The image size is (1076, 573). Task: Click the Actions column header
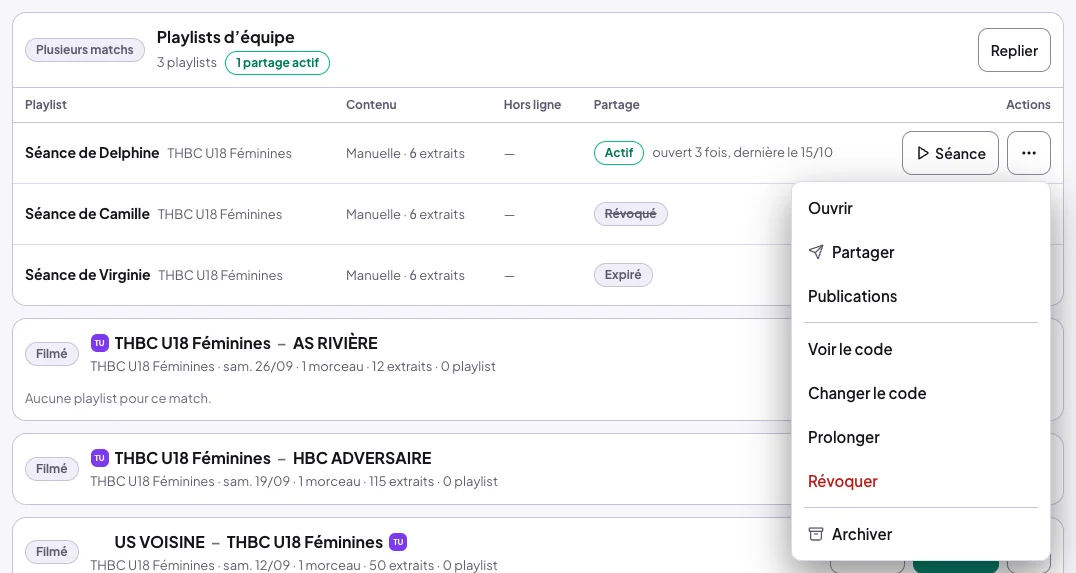1028,104
